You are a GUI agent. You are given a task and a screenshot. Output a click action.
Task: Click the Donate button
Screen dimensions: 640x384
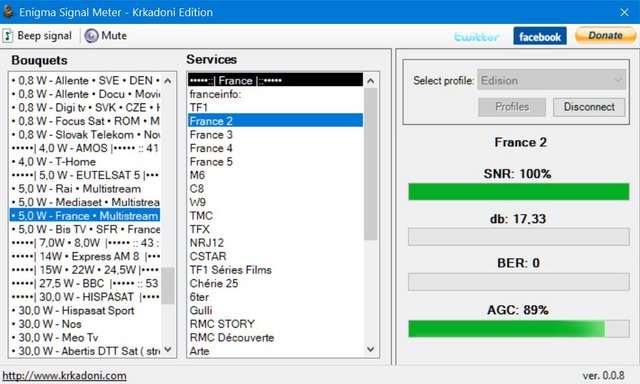605,36
